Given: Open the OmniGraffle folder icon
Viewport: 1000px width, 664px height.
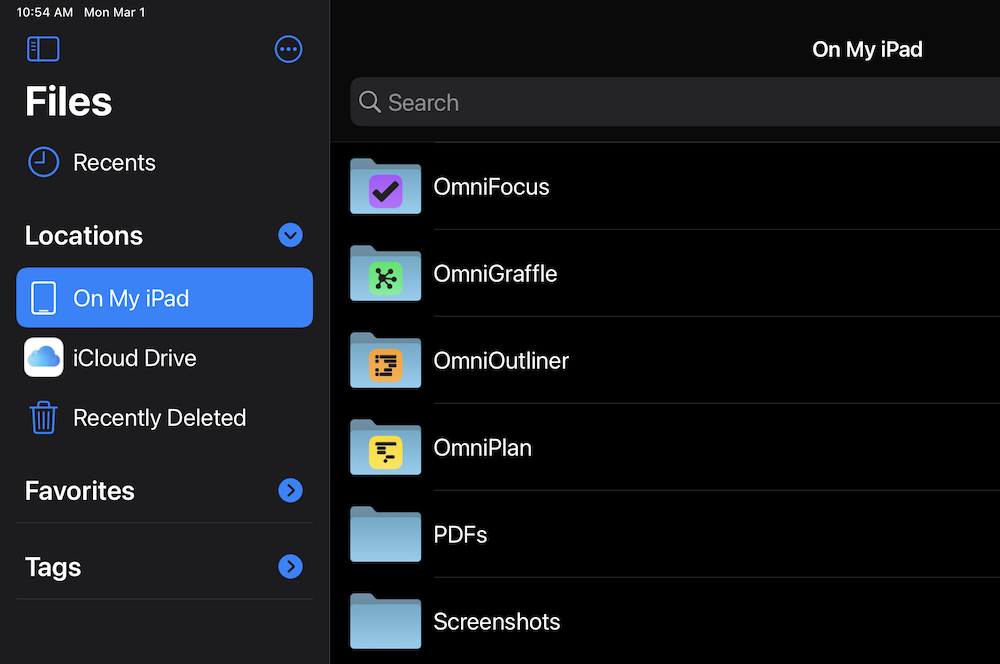Looking at the screenshot, I should [385, 274].
